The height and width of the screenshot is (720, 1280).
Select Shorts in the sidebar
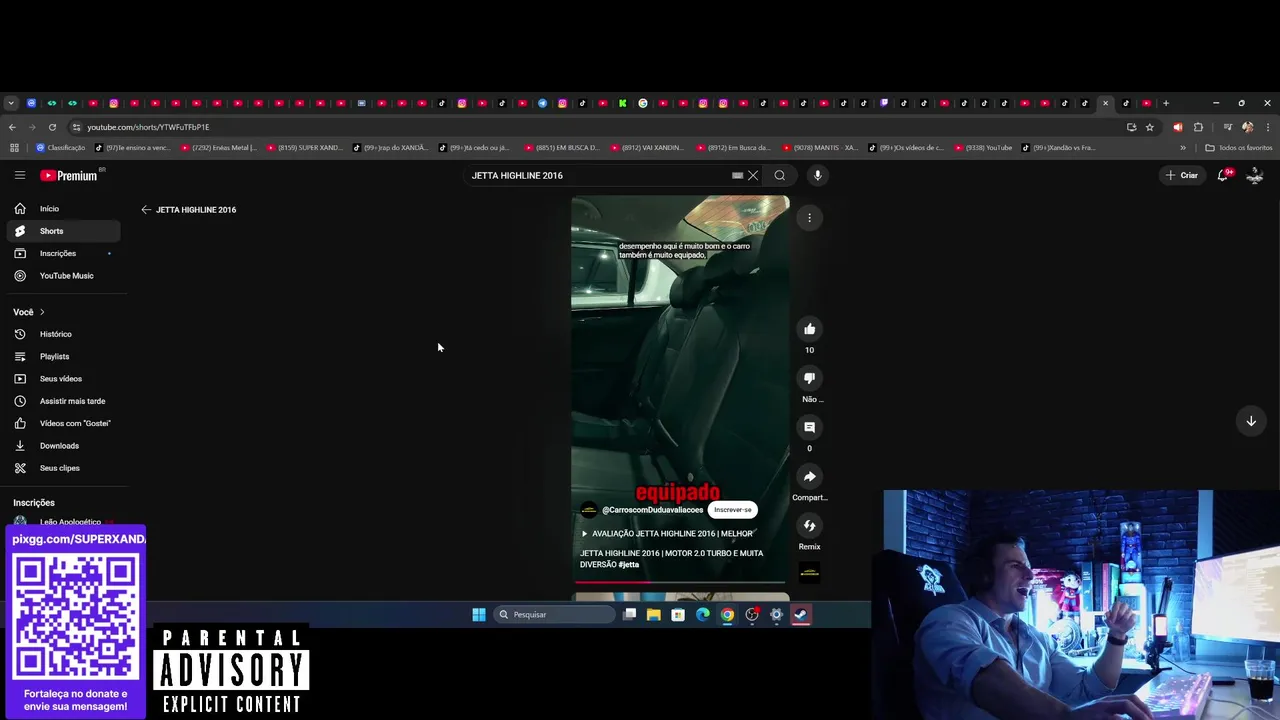coord(63,231)
